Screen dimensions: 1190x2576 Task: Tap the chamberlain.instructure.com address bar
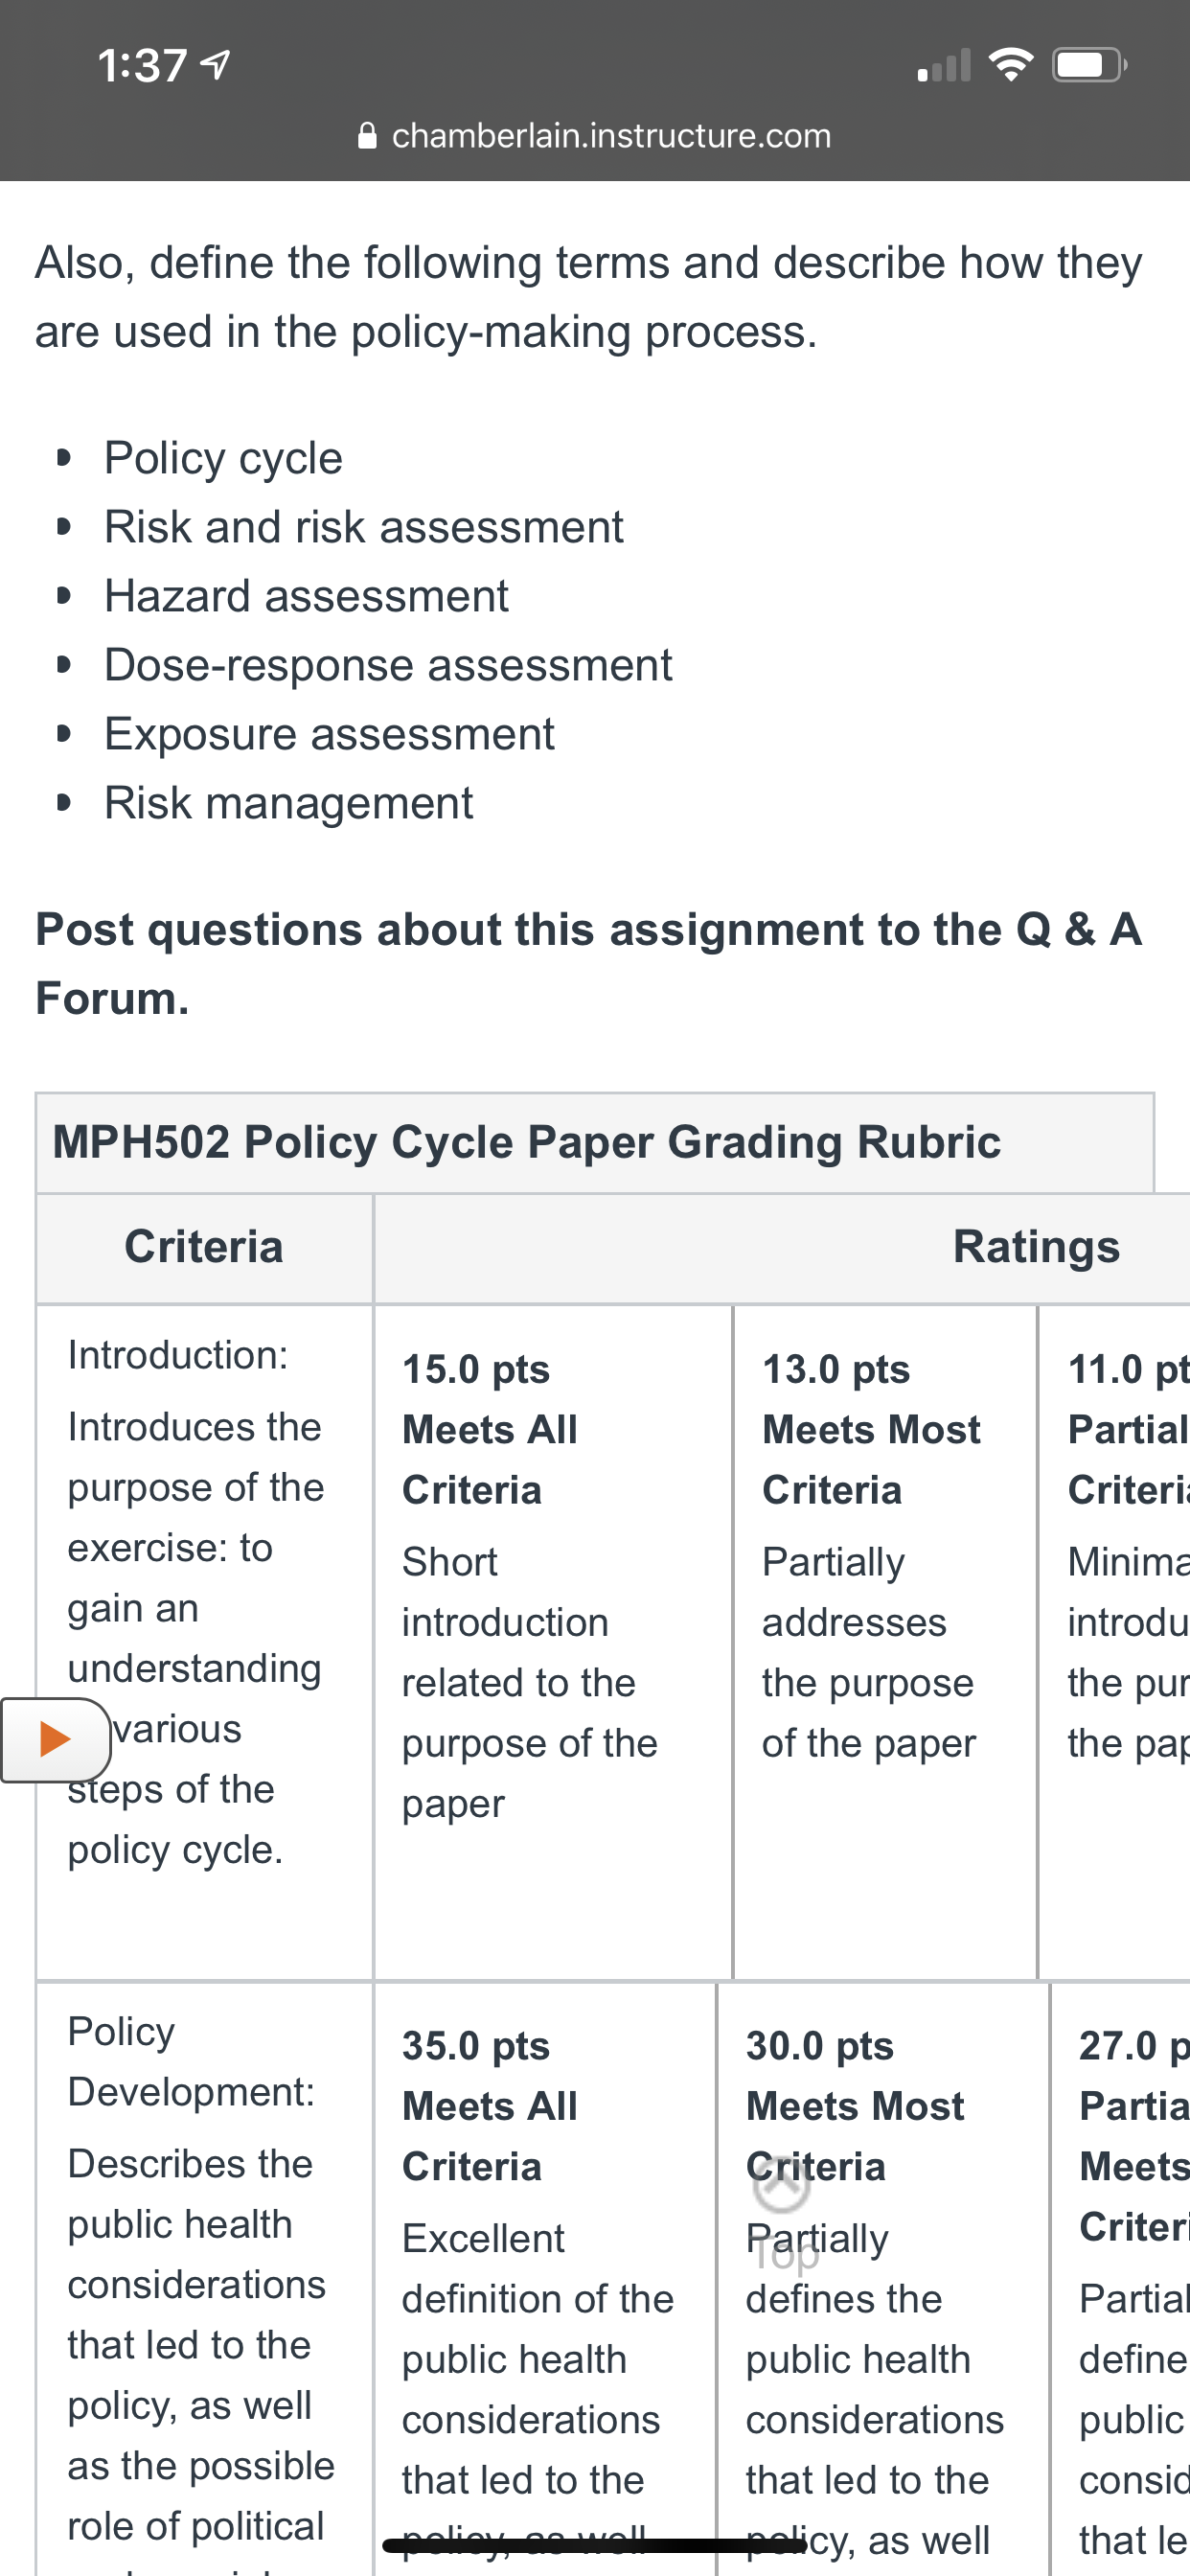click(595, 135)
